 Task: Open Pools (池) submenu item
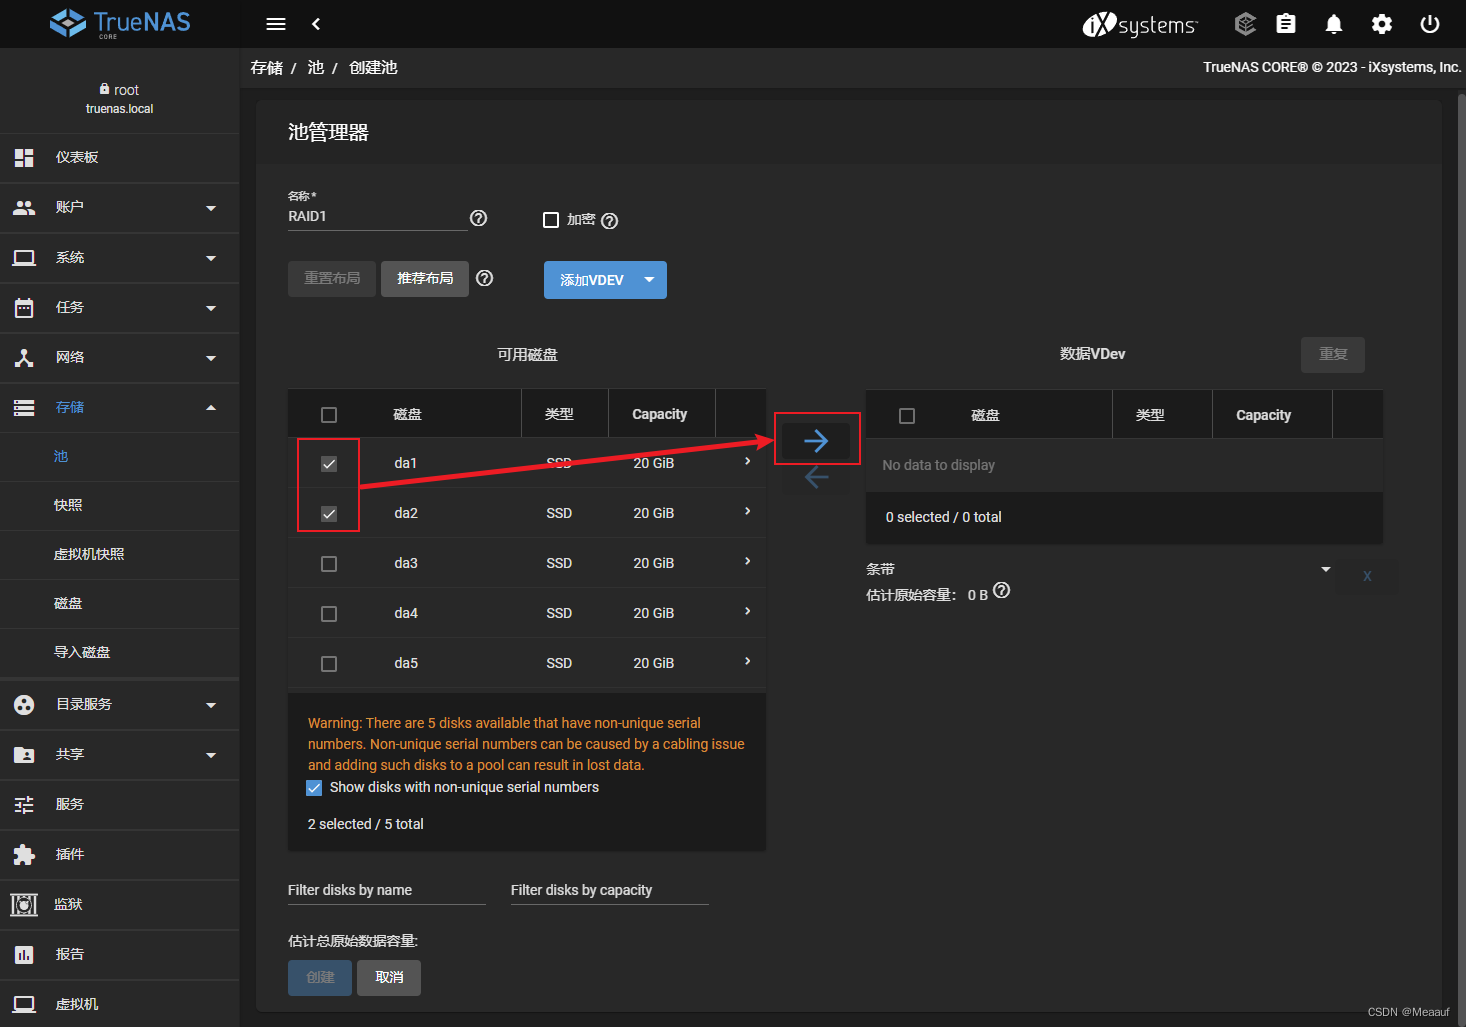click(120, 457)
